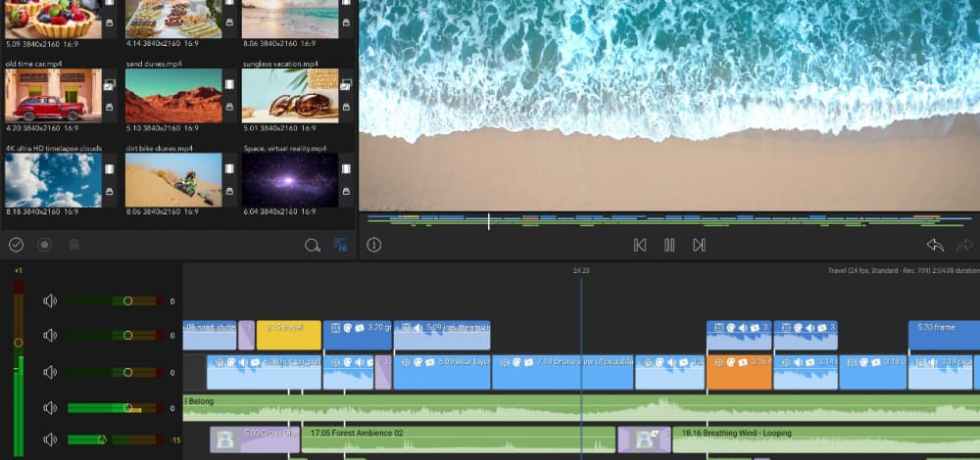Open the library sort icon
This screenshot has height=460, width=980.
coord(340,245)
